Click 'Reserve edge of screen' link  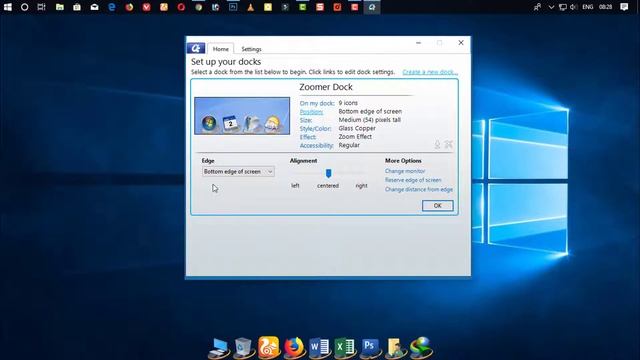[x=413, y=180]
